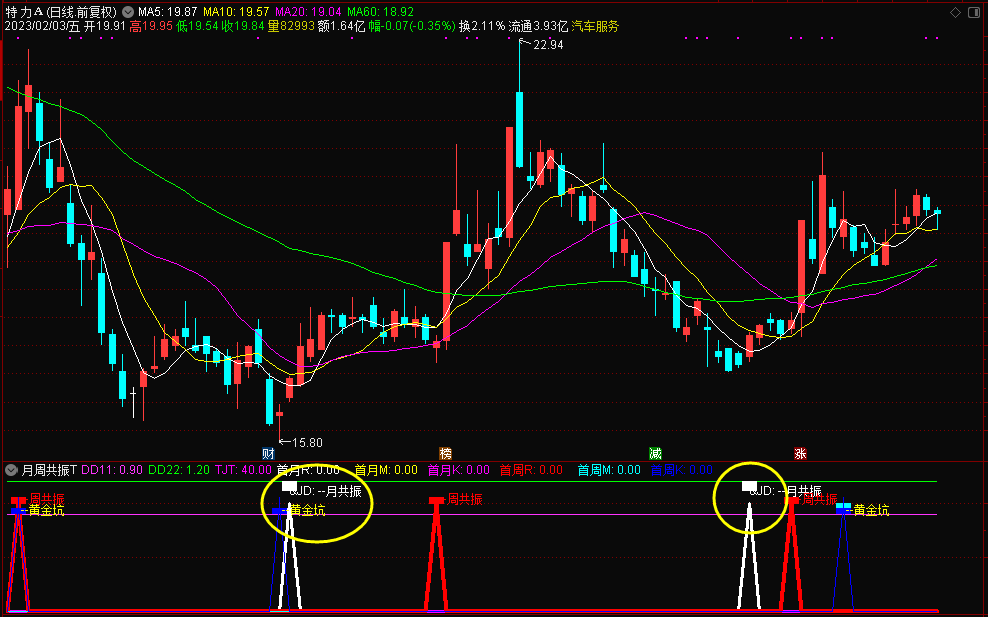Click the date 2023/02/03/五
Image resolution: width=988 pixels, height=617 pixels.
[x=42, y=26]
